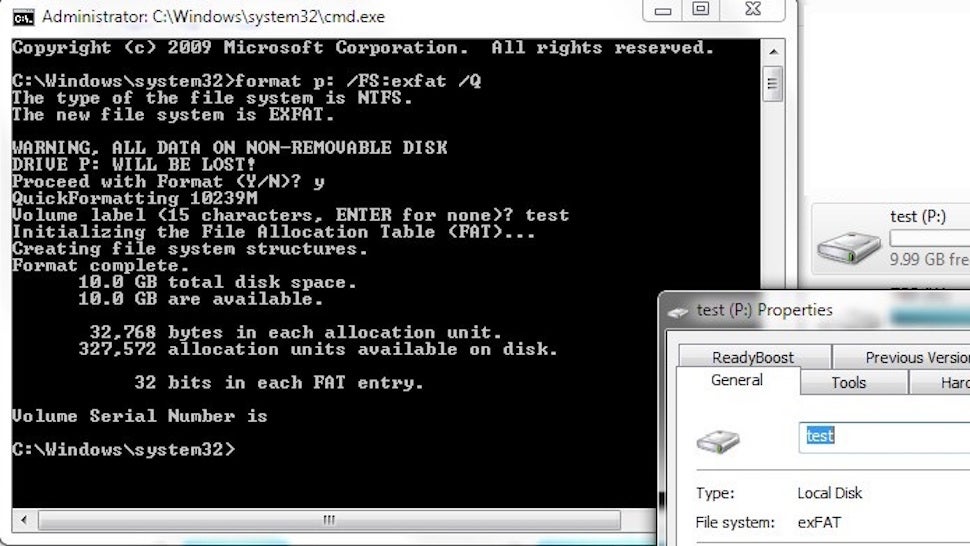The height and width of the screenshot is (546, 970).
Task: Click the Proceed with Format (Y/N)? line
Action: (168, 182)
